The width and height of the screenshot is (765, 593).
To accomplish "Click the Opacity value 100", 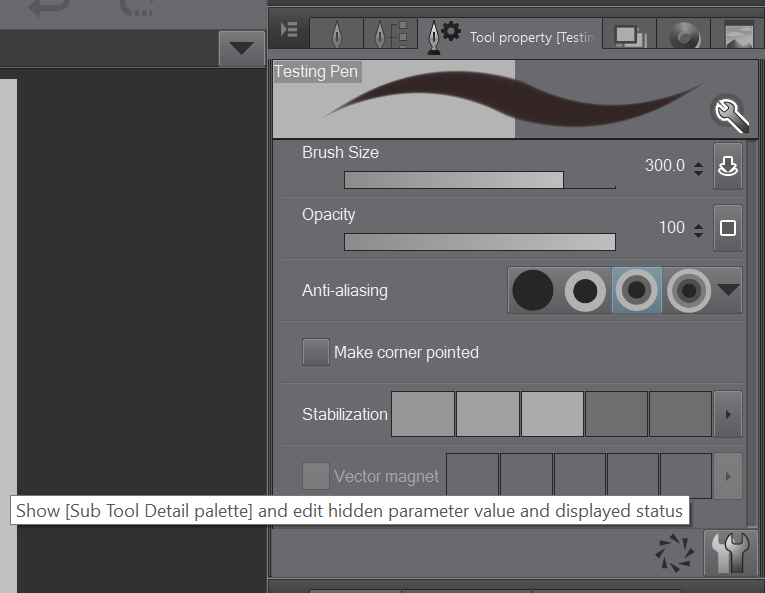I will [x=672, y=227].
